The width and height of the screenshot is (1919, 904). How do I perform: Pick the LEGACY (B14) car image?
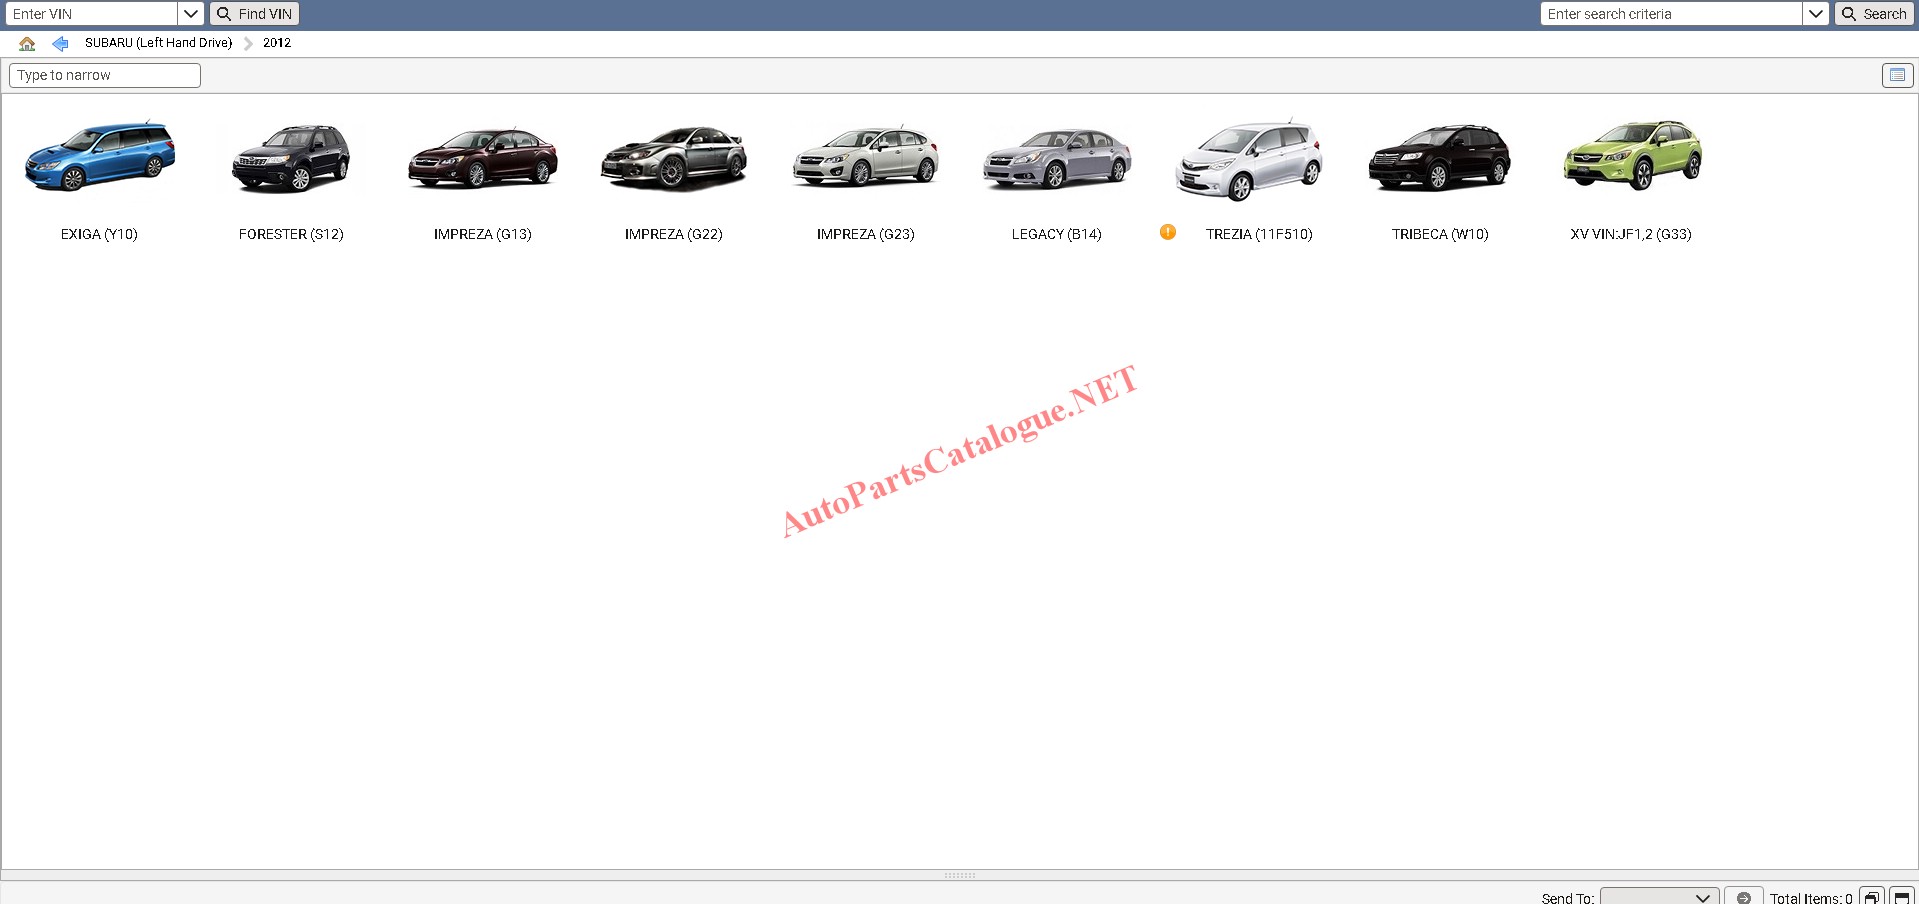point(1056,160)
